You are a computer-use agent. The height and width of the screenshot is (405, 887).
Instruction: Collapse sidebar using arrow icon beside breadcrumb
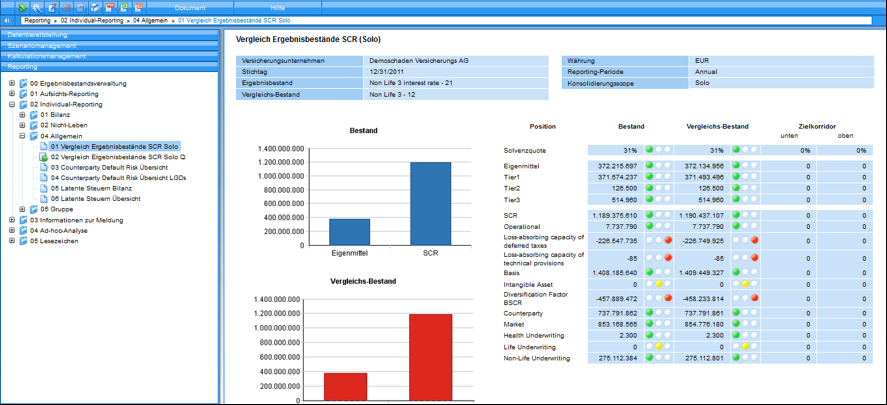click(x=8, y=20)
